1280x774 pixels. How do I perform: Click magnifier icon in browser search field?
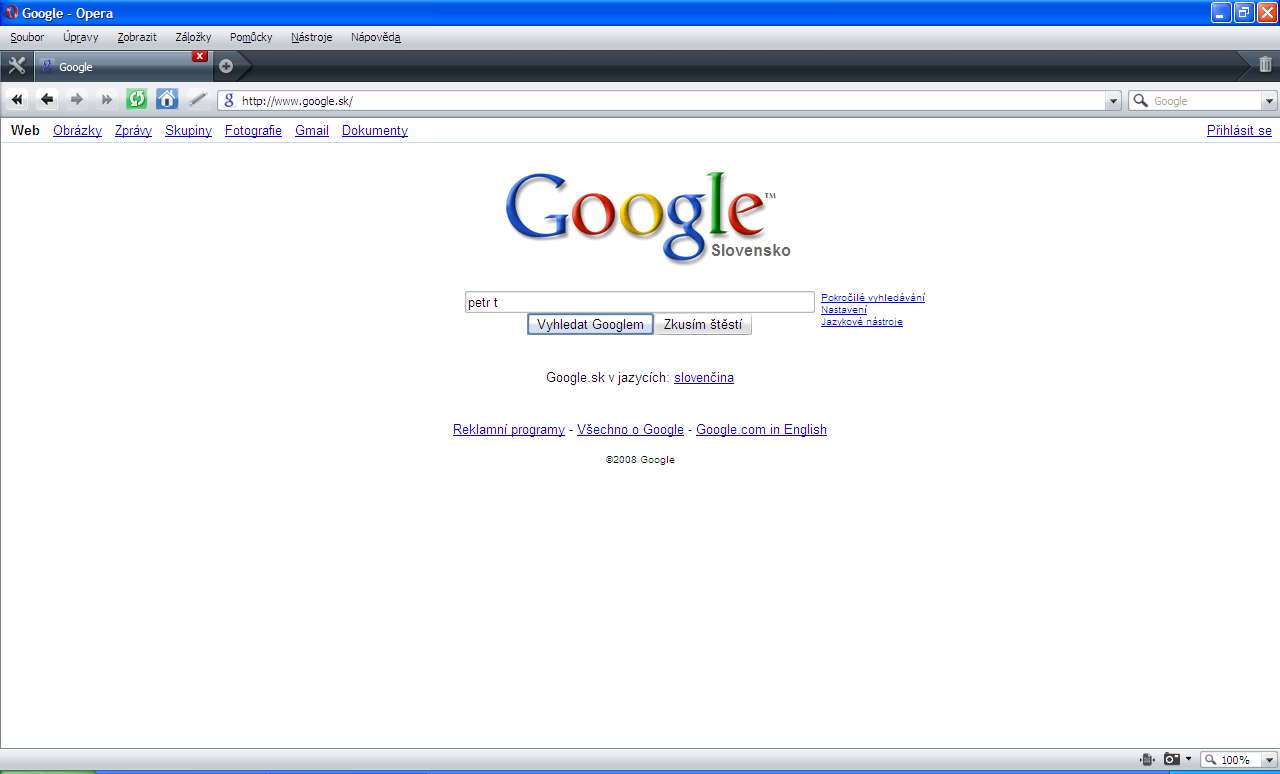1140,101
